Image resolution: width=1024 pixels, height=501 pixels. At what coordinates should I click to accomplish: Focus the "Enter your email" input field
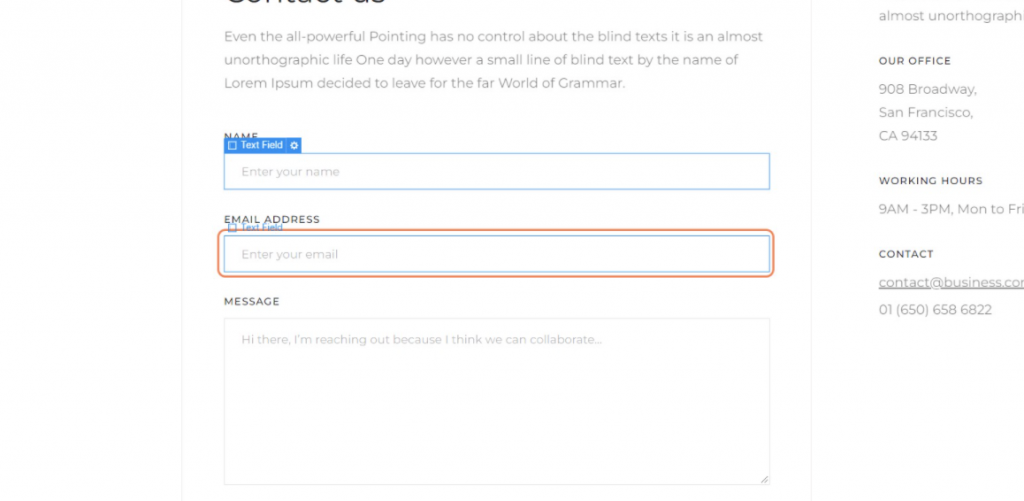pos(496,254)
